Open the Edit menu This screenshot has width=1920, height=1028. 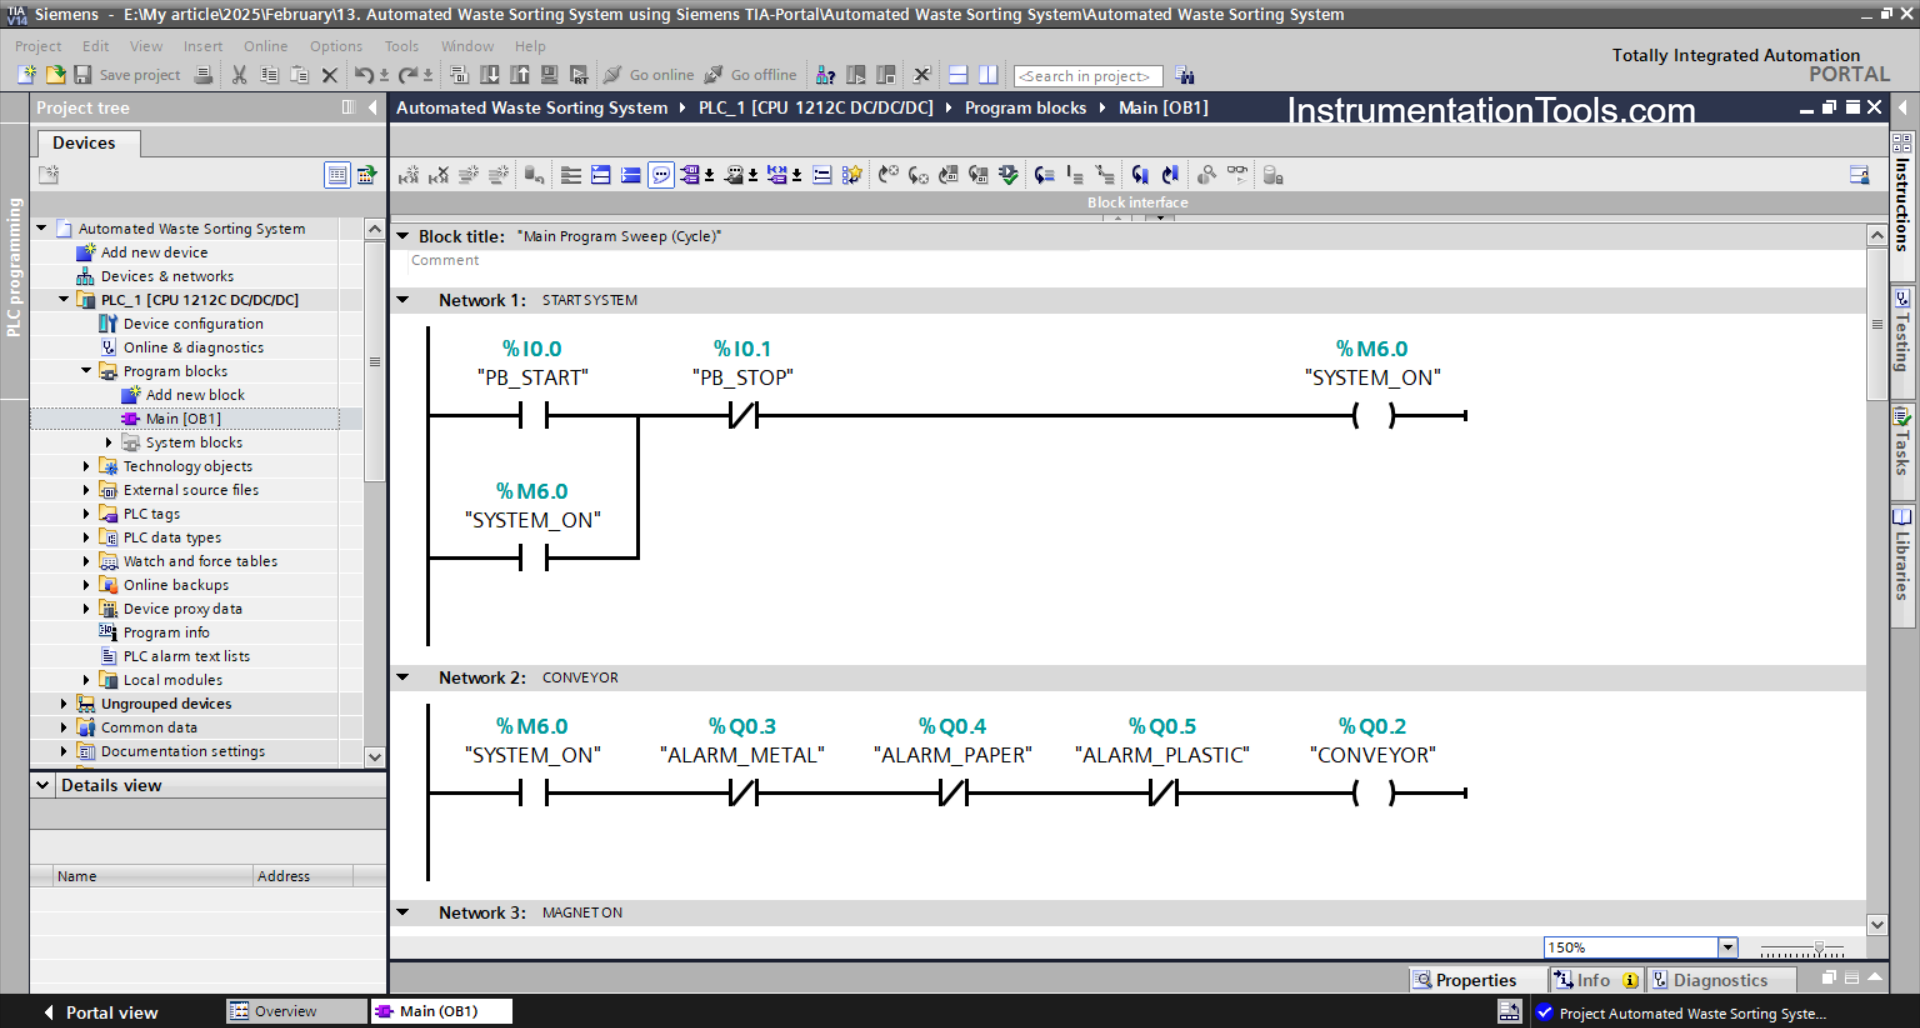tap(96, 46)
